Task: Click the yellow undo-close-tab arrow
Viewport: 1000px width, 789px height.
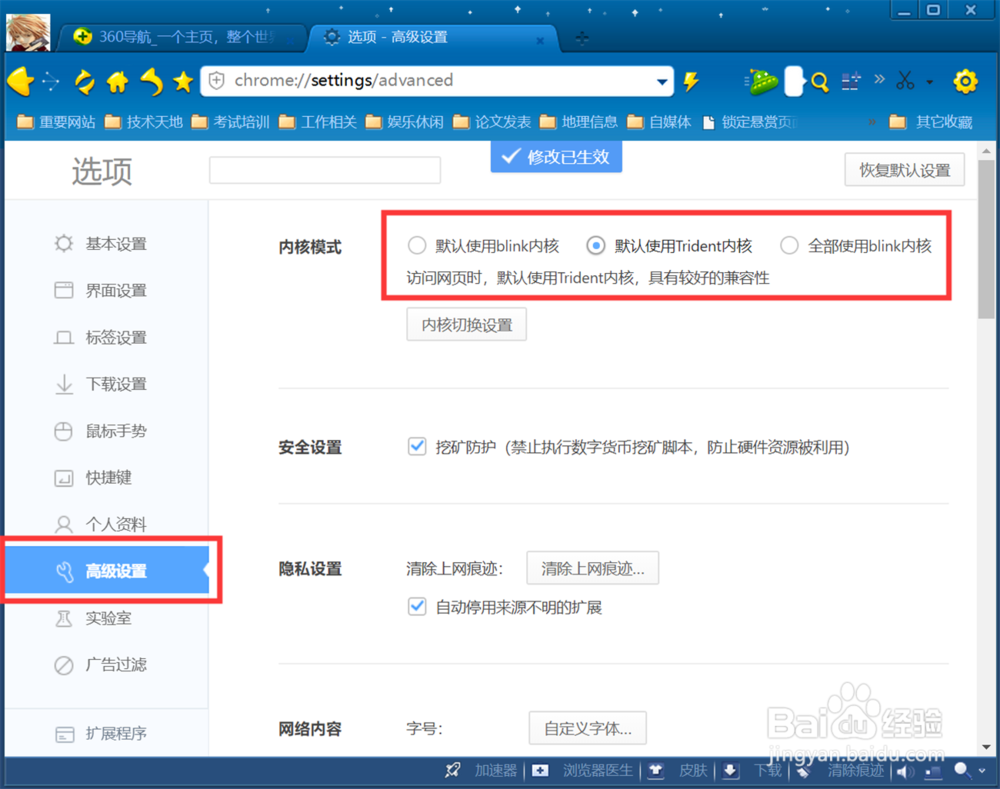Action: (152, 81)
